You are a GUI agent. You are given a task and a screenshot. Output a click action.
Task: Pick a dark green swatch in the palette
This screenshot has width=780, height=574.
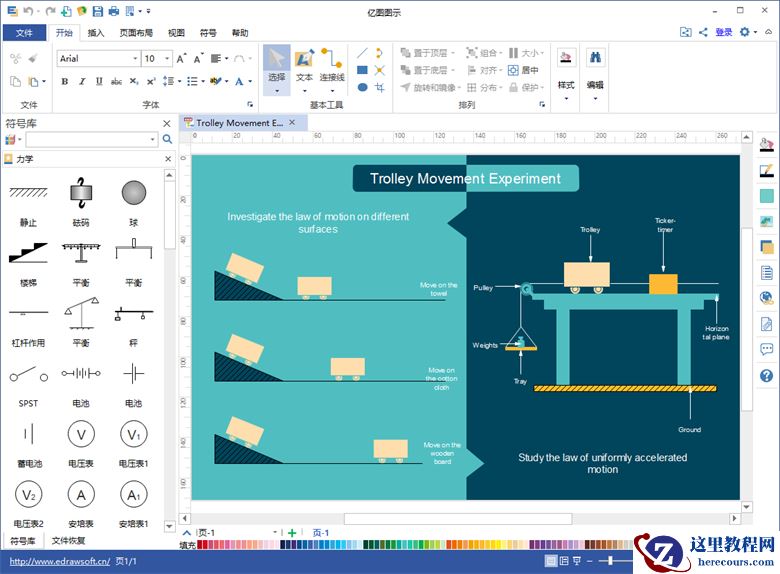366,545
